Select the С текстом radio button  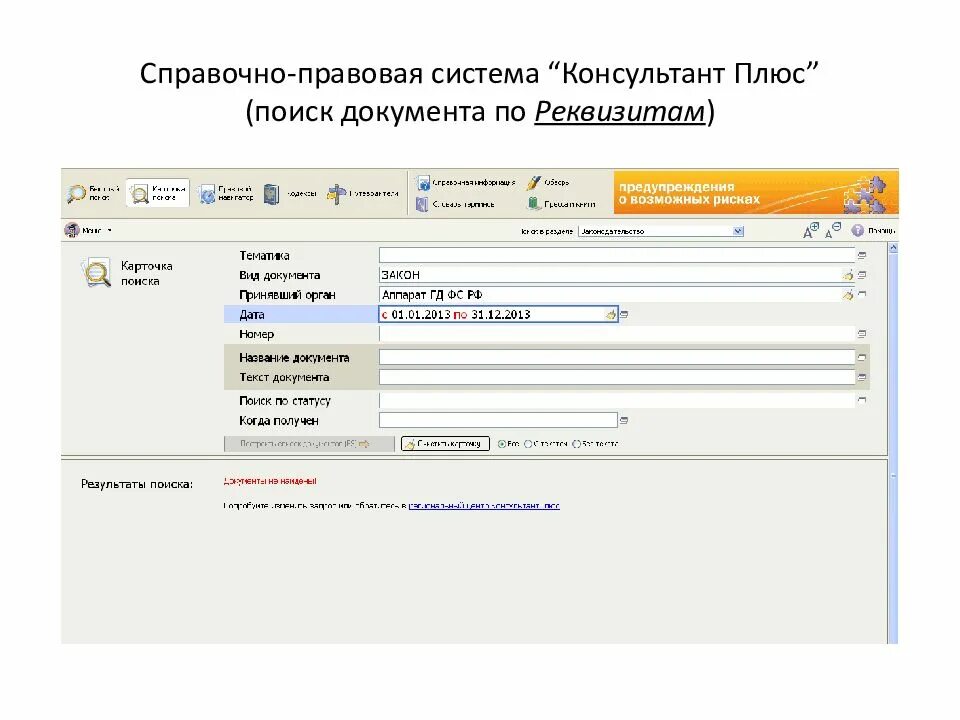click(528, 444)
